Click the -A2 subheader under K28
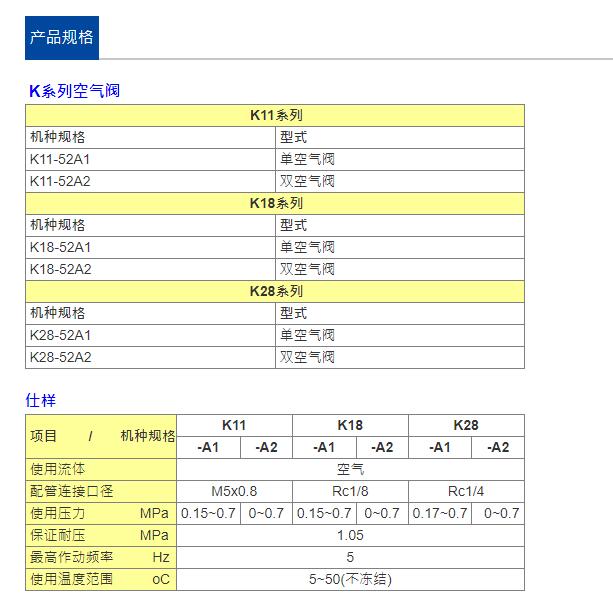Image resolution: width=613 pixels, height=609 pixels. coord(498,447)
